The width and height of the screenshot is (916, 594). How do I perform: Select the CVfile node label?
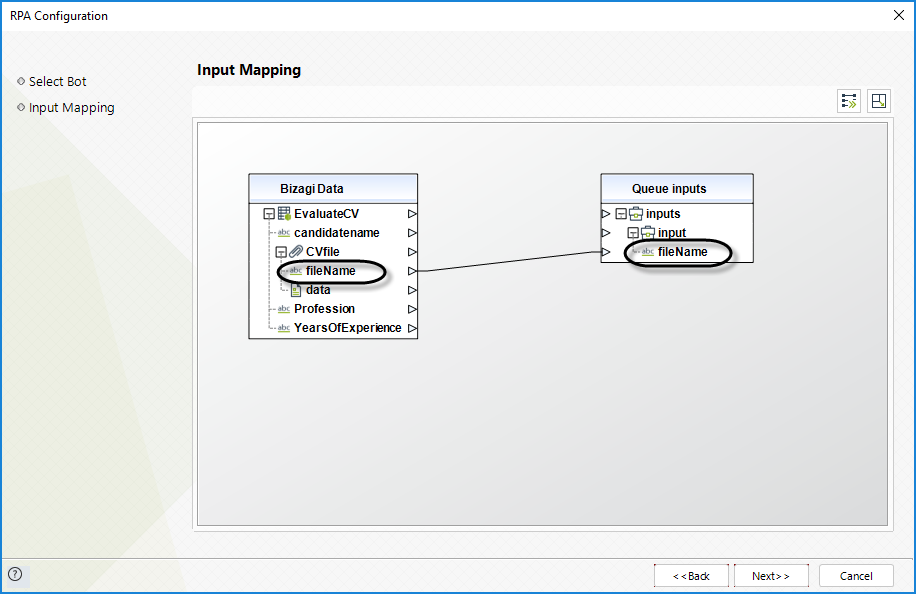click(322, 252)
